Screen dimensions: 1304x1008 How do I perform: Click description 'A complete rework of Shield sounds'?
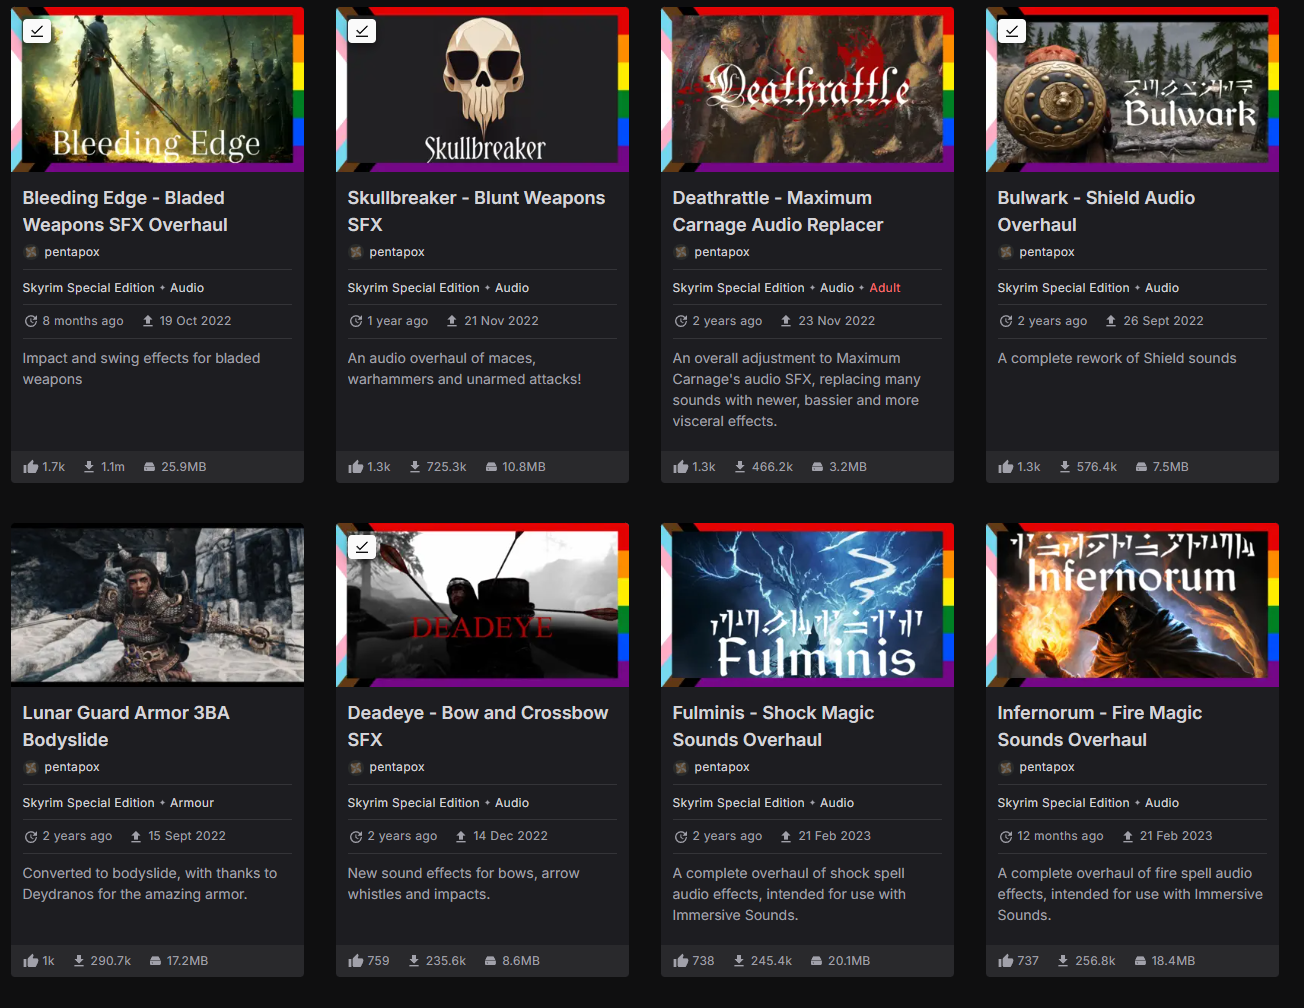tap(1117, 358)
